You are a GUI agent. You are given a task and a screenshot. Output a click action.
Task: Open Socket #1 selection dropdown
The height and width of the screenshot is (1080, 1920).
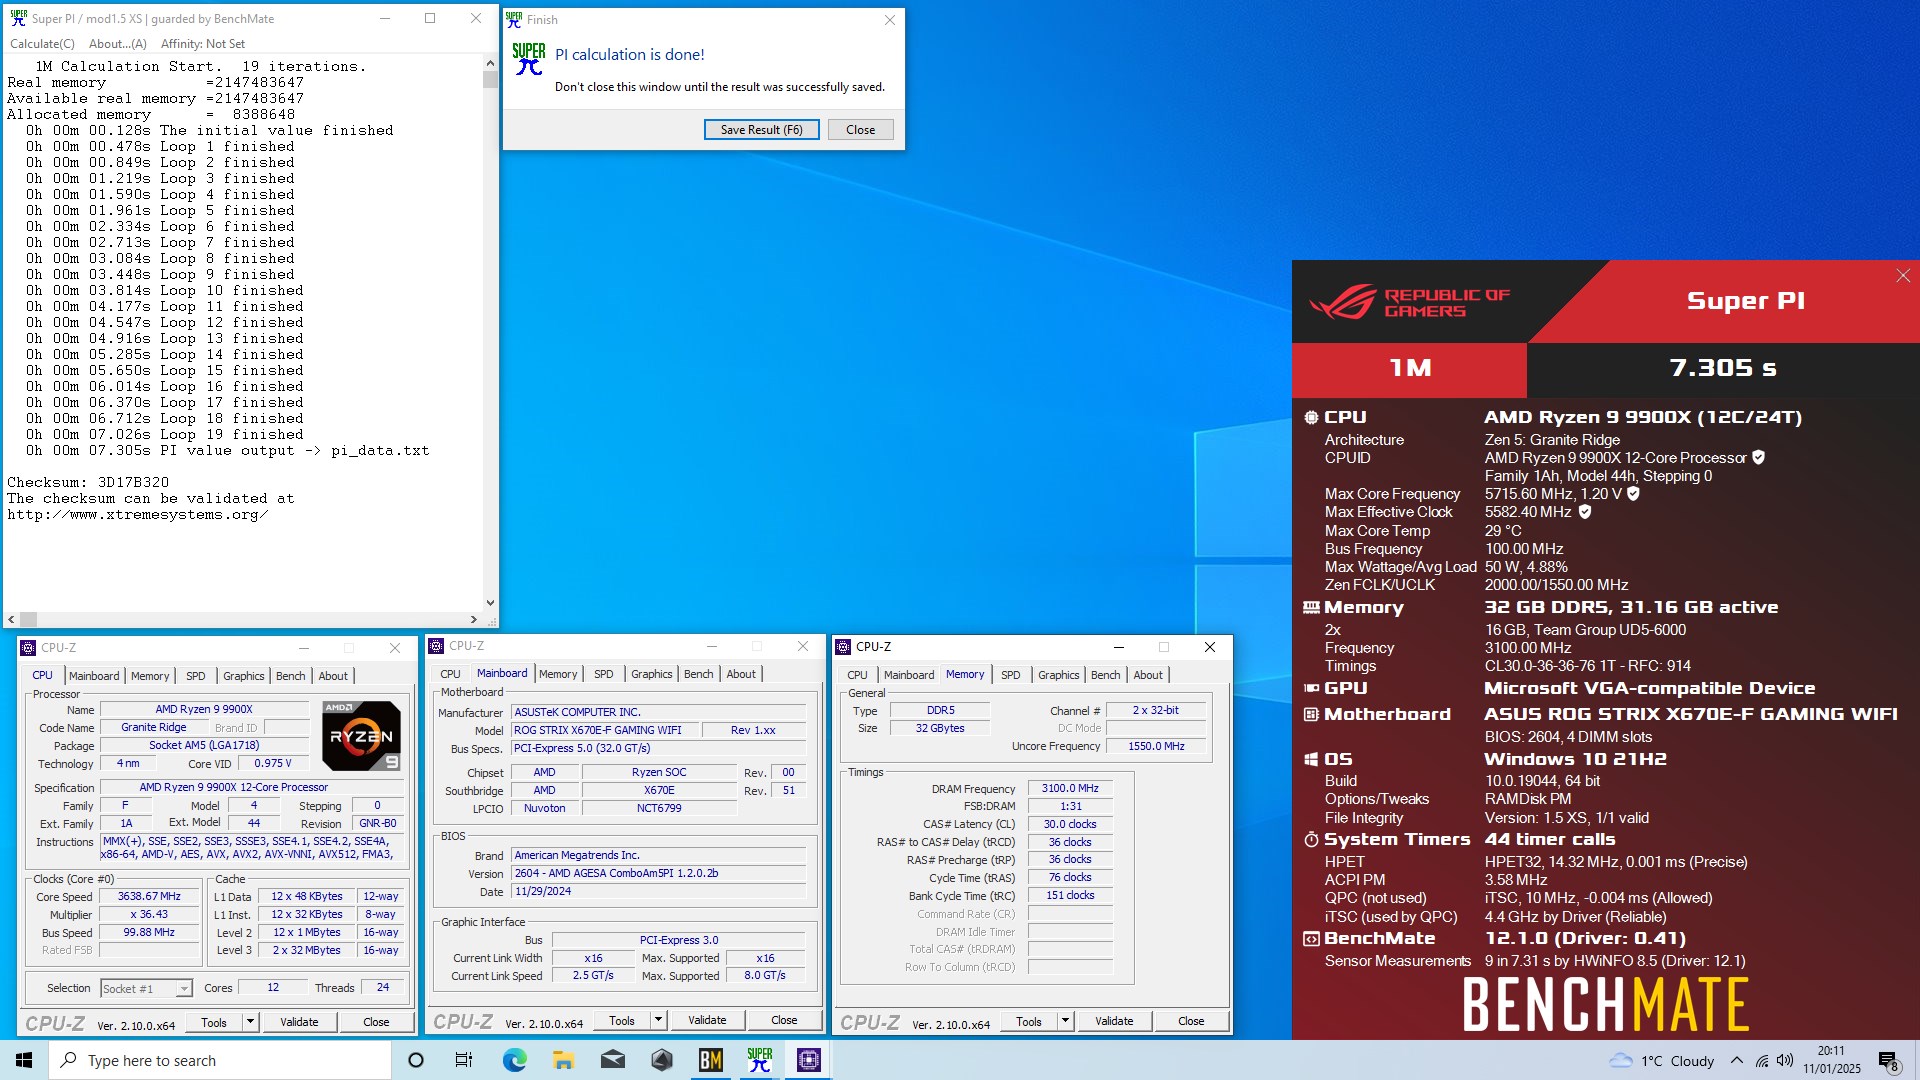(x=146, y=988)
